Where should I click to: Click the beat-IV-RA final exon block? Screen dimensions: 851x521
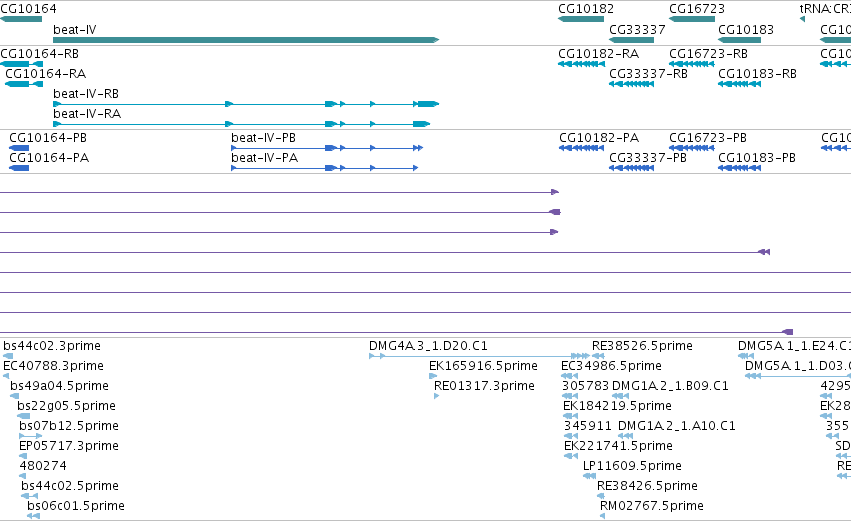coord(422,124)
